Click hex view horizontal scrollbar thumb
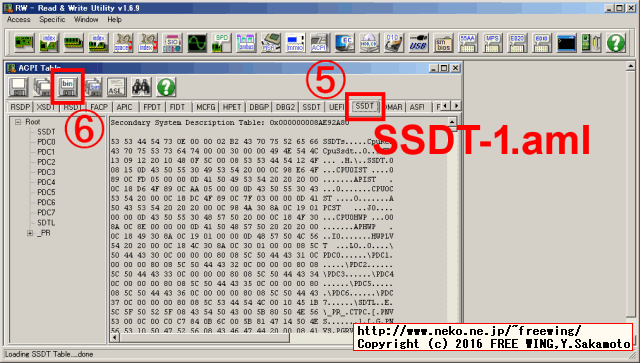 [205, 338]
